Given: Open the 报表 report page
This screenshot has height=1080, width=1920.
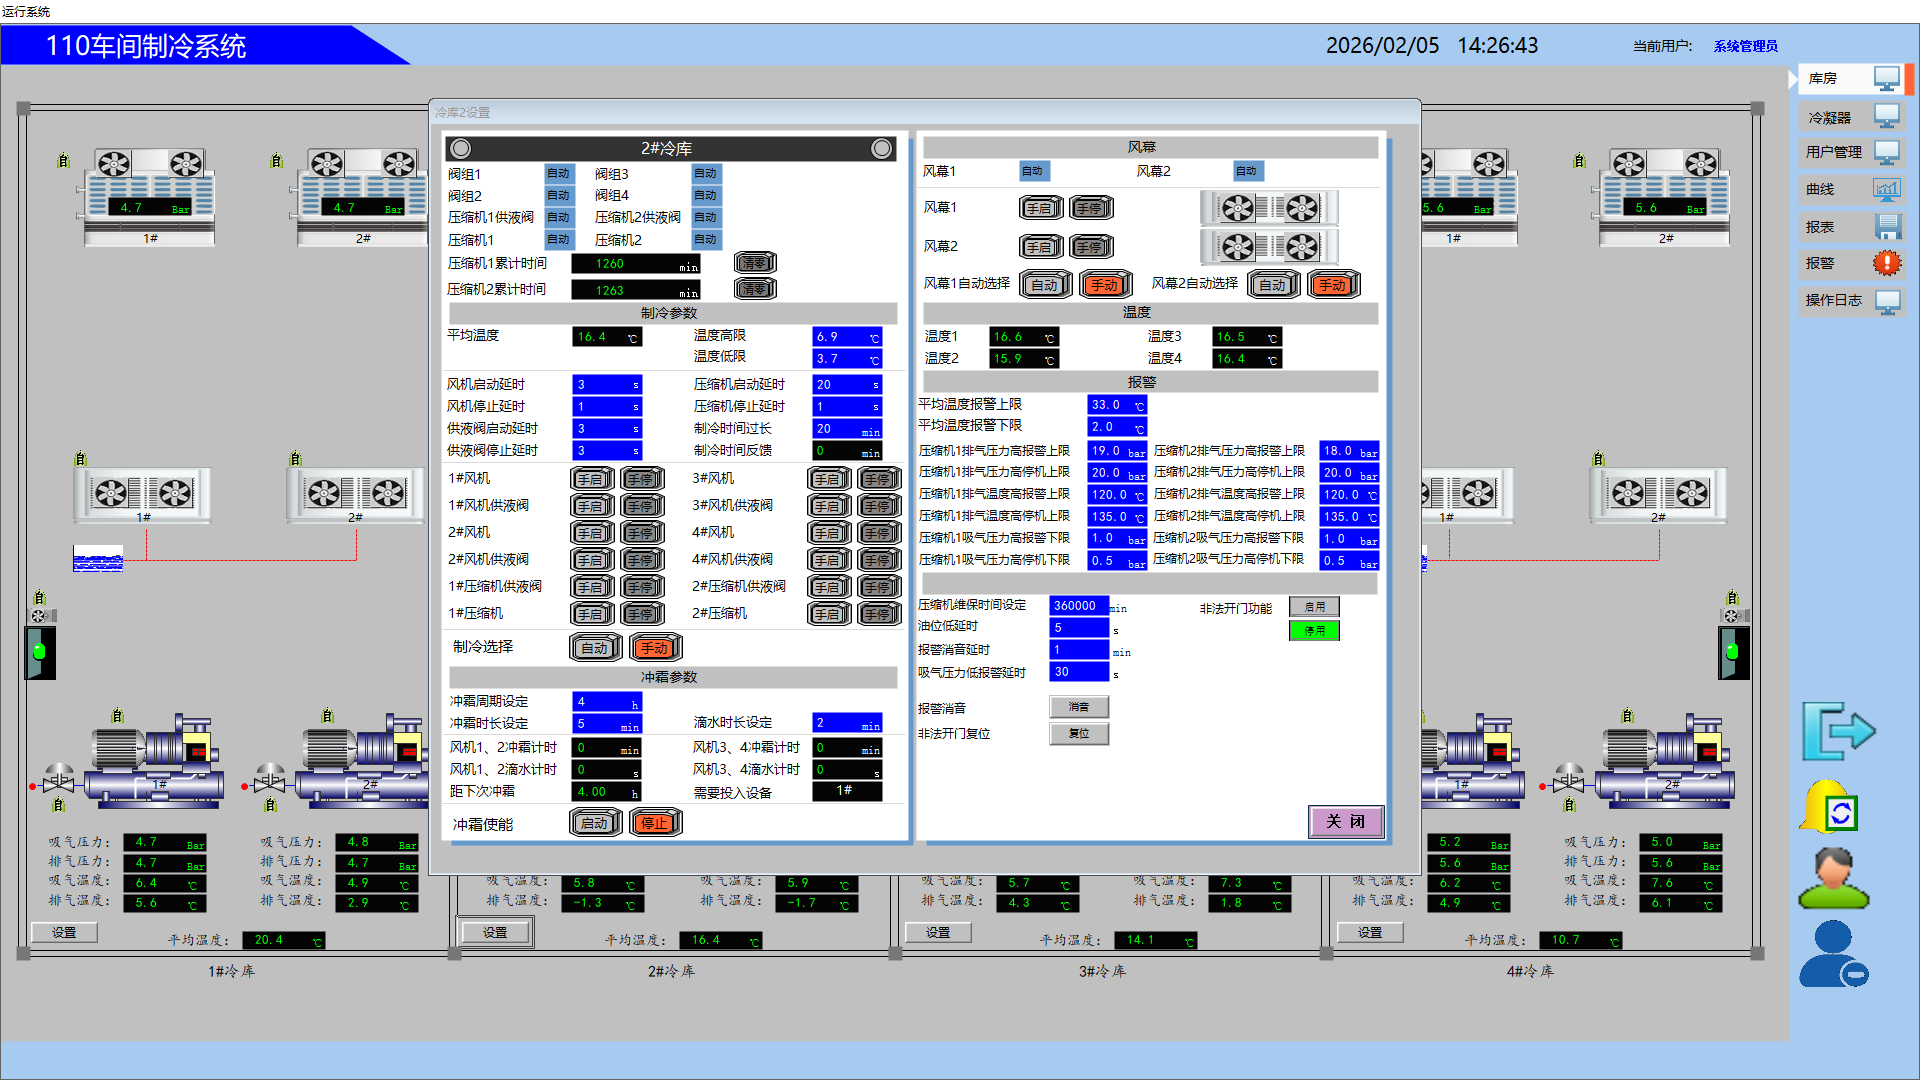Looking at the screenshot, I should tap(1852, 227).
